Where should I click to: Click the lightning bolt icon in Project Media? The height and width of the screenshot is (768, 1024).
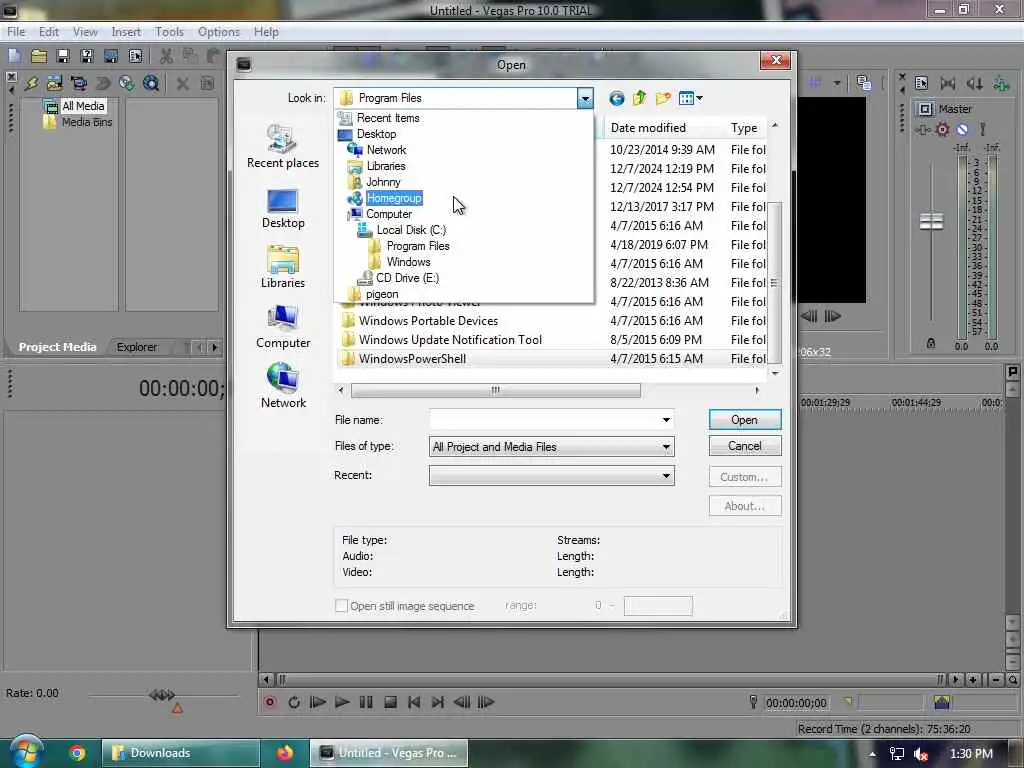click(31, 83)
